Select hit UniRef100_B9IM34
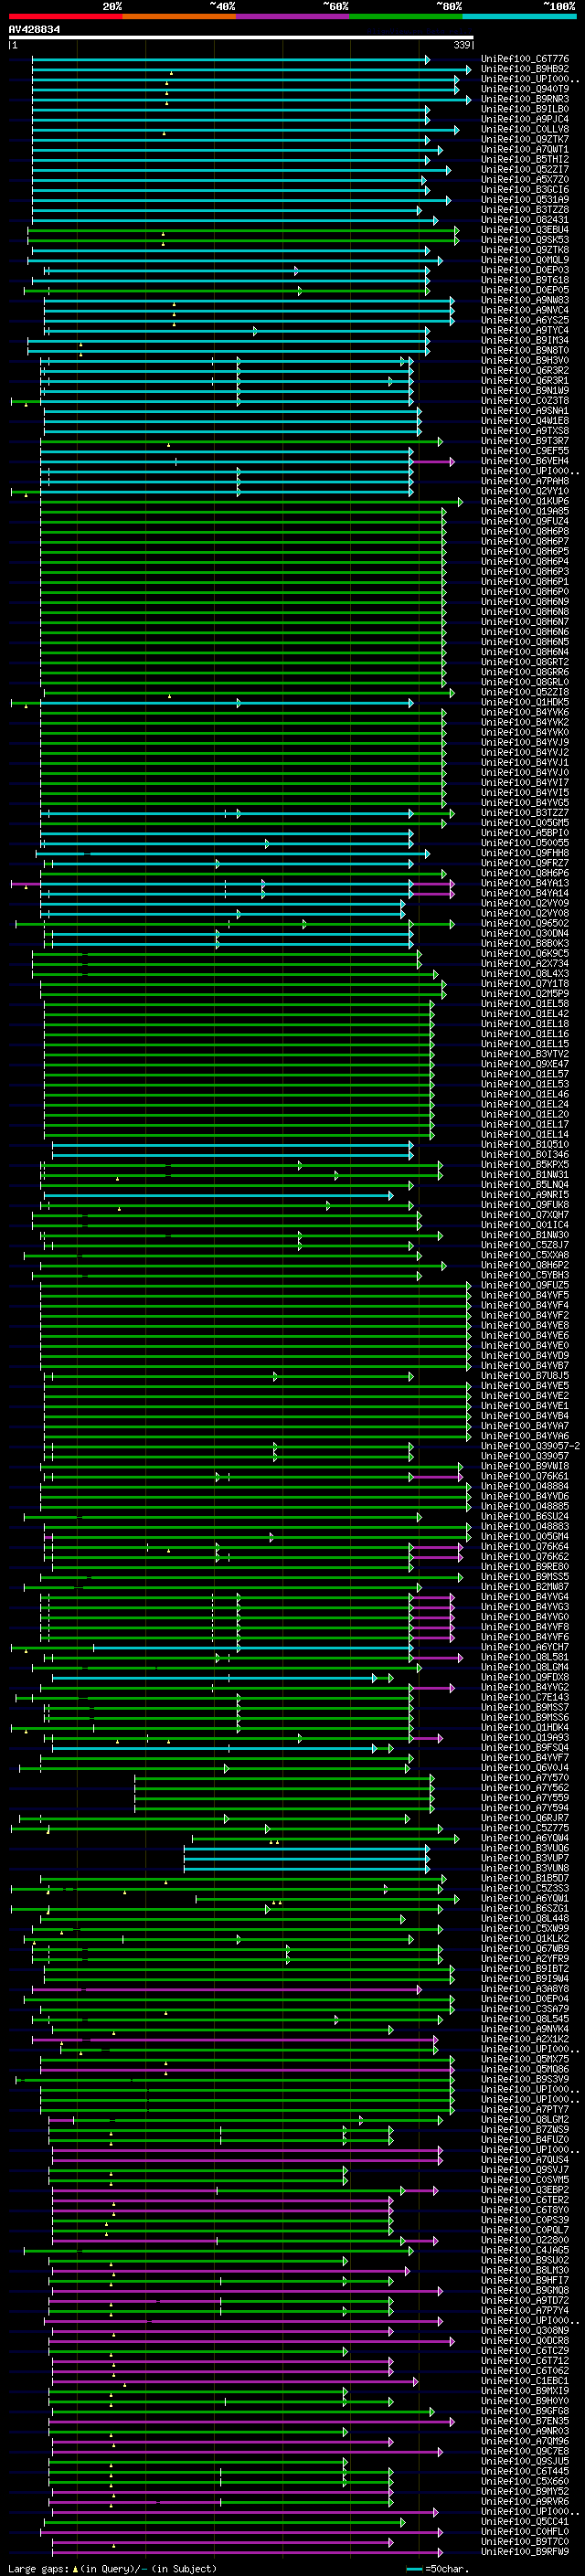This screenshot has height=2576, width=585. coord(525,340)
